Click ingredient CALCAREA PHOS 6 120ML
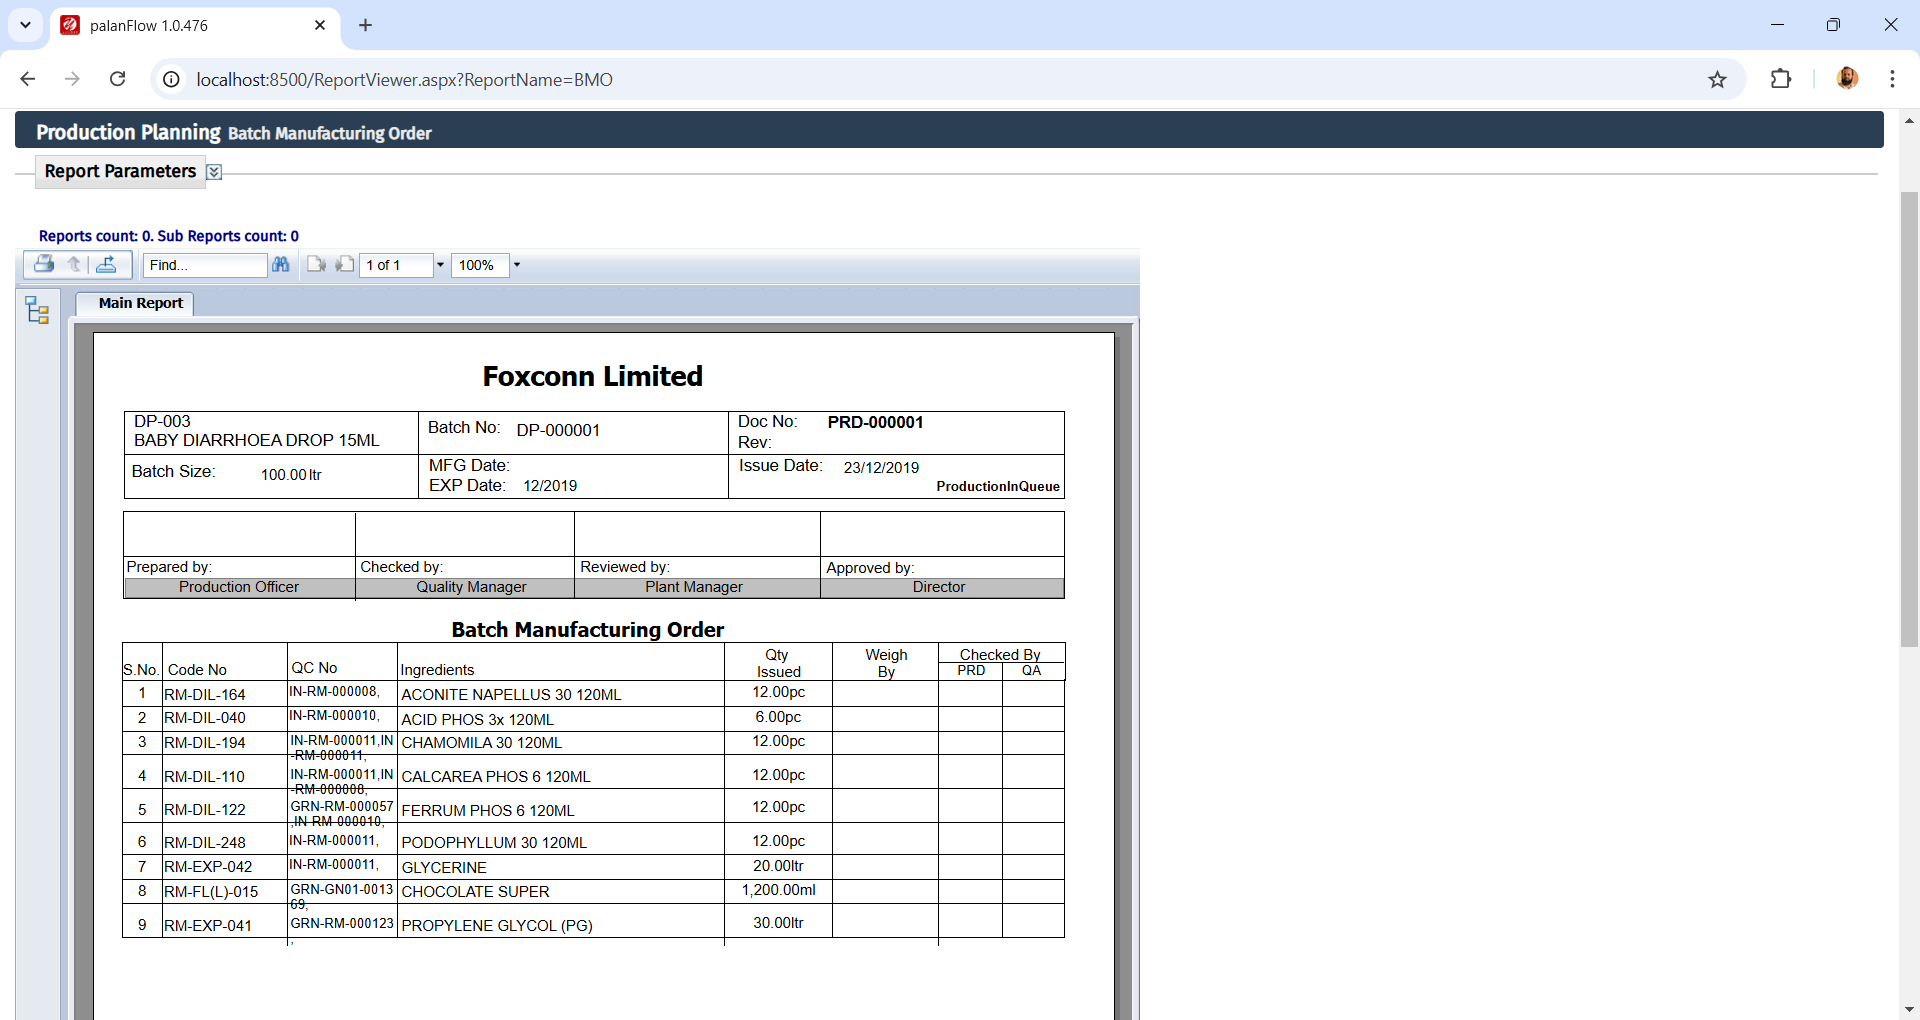Screen dimensions: 1920x1020 (496, 776)
